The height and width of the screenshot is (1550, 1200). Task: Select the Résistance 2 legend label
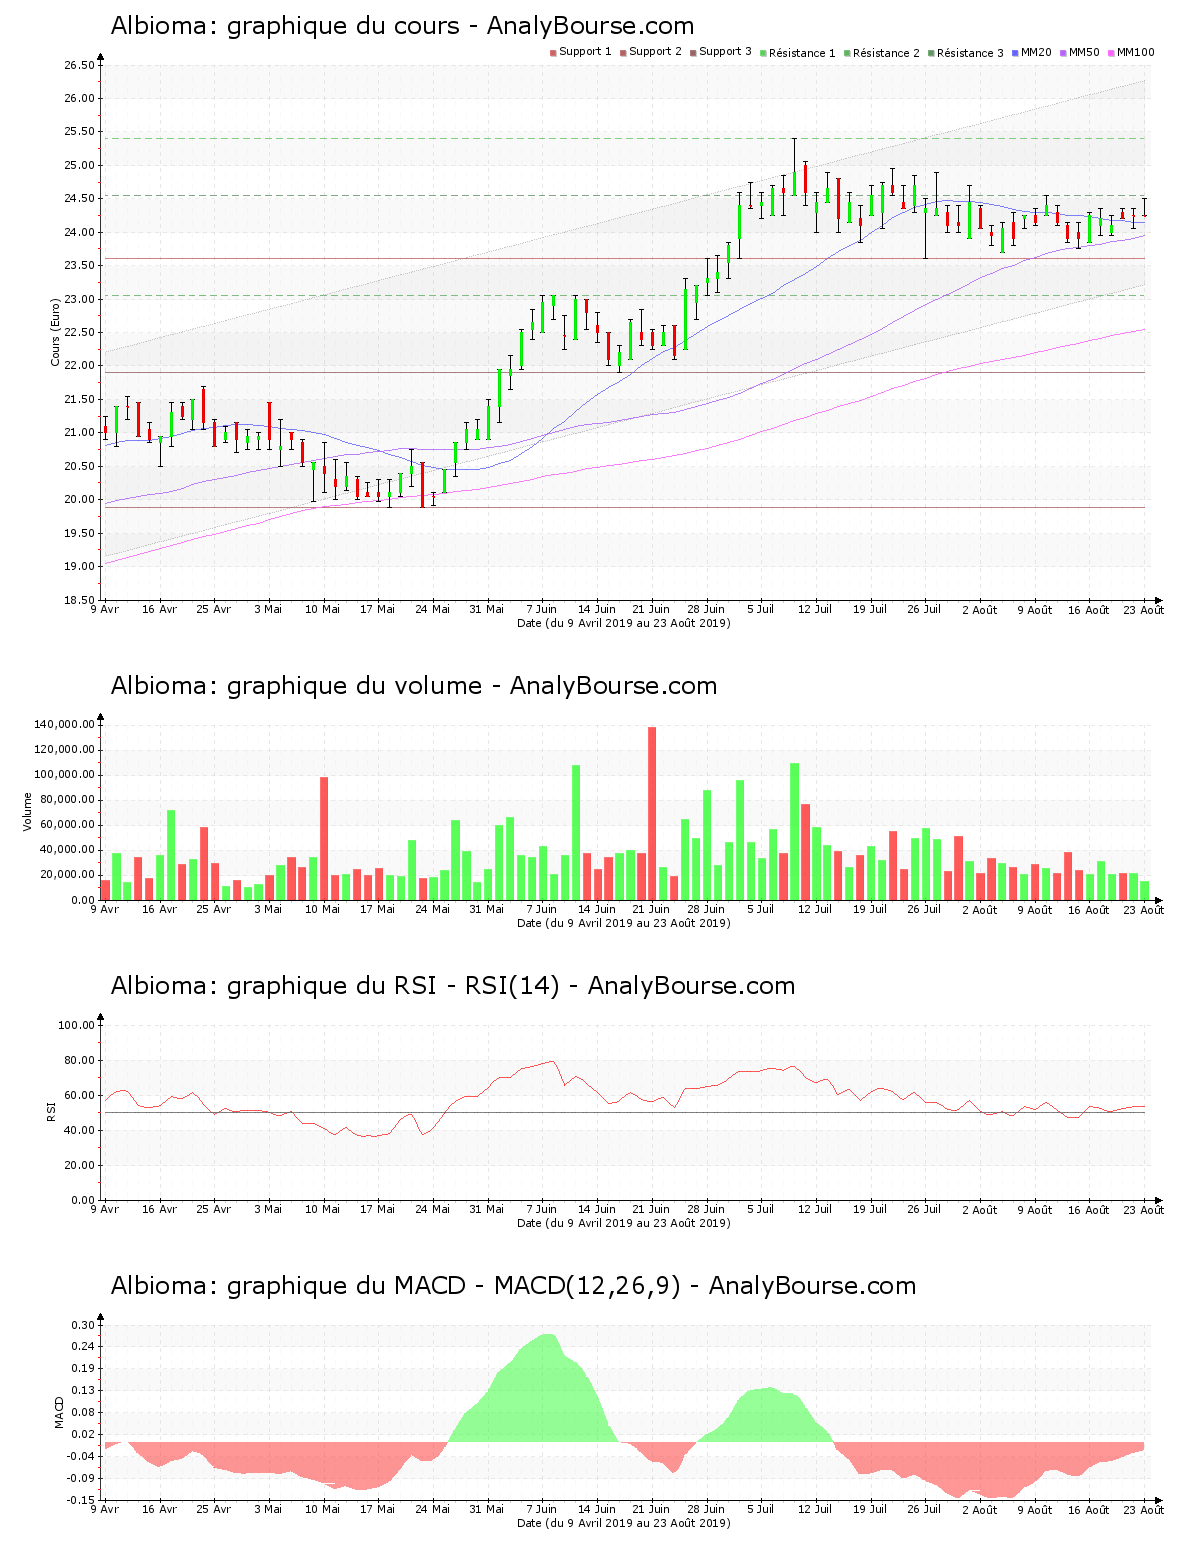click(x=886, y=53)
